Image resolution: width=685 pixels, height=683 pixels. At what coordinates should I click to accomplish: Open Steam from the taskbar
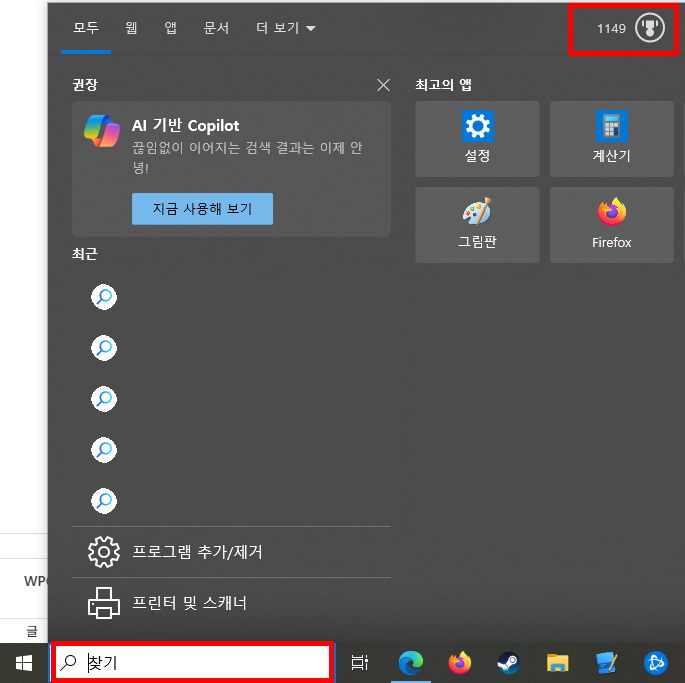(509, 662)
